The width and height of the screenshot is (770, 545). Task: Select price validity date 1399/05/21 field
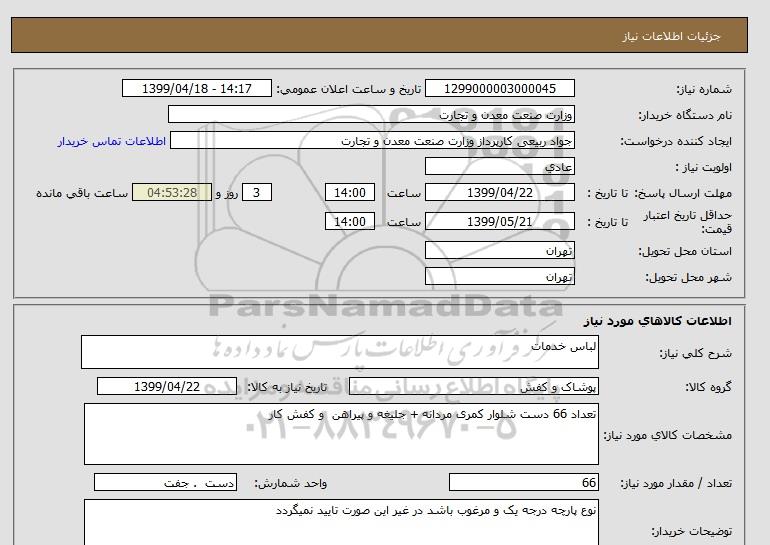coord(499,221)
